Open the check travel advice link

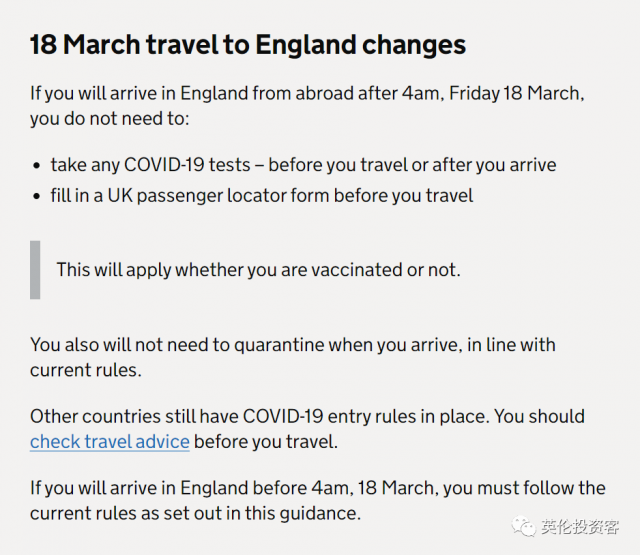pos(110,442)
